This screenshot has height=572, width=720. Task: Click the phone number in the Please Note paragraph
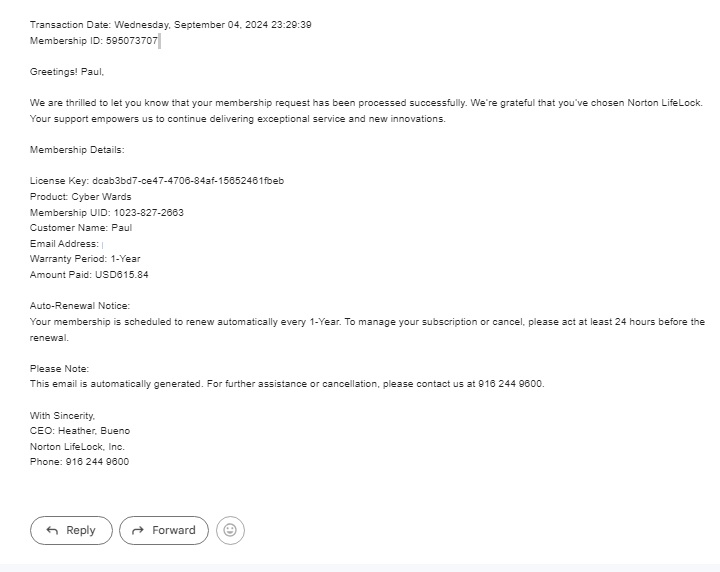pyautogui.click(x=511, y=384)
